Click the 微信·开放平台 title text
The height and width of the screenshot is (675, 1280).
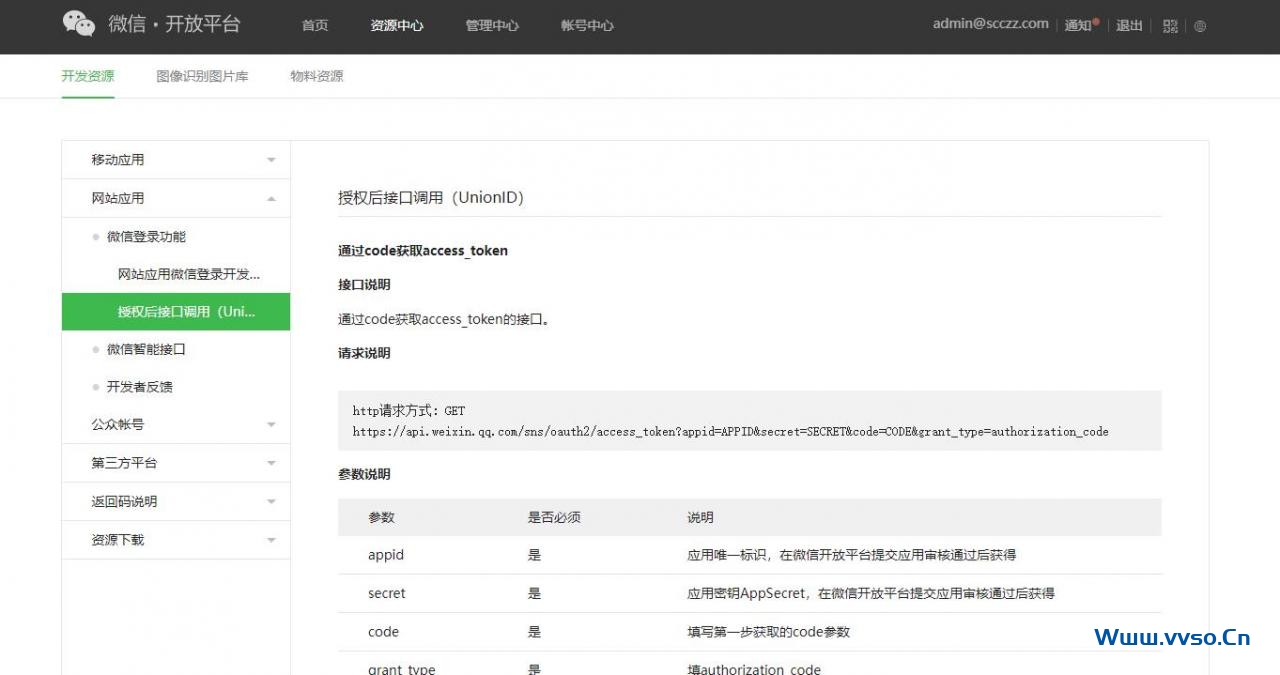174,24
